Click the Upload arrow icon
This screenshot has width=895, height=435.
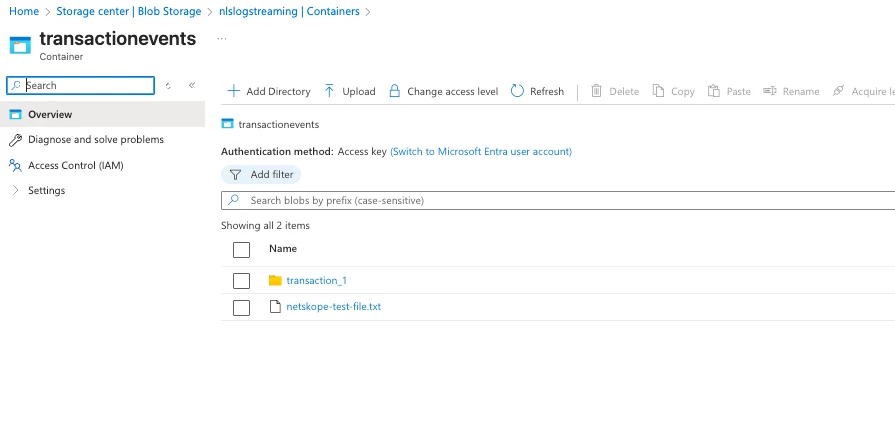pyautogui.click(x=330, y=91)
